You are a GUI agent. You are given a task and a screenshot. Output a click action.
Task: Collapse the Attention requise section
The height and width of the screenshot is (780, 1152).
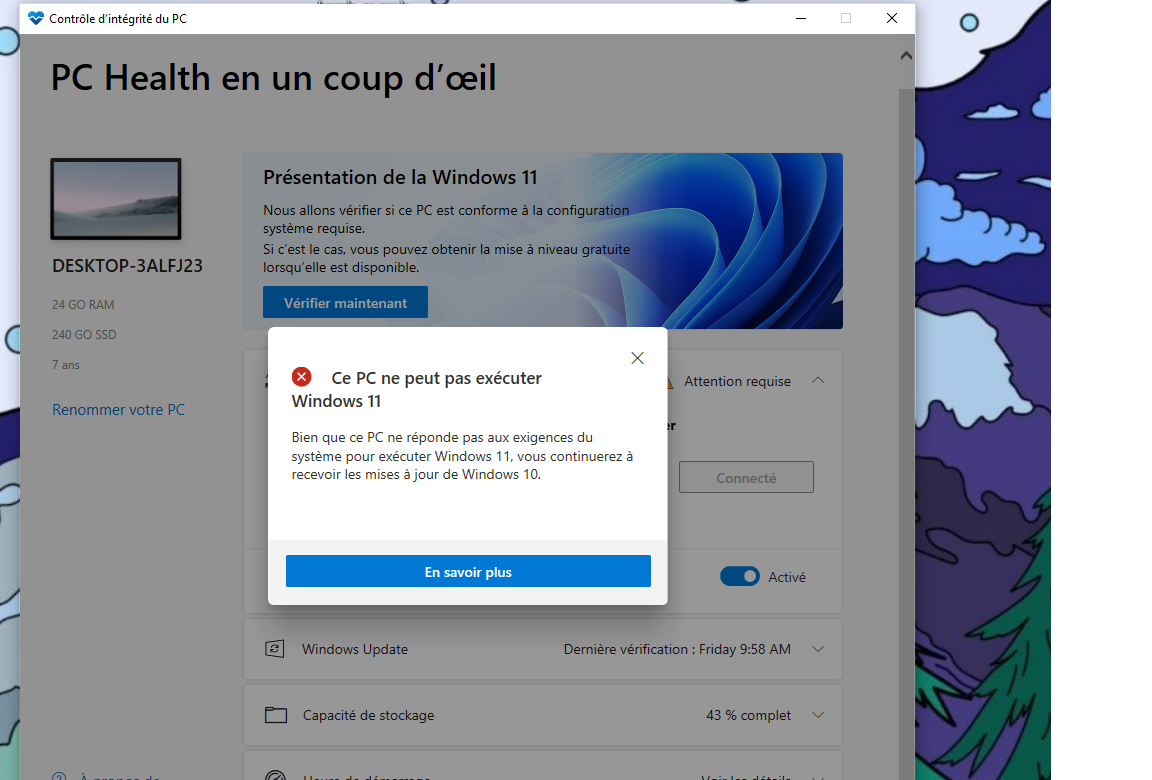coord(818,380)
